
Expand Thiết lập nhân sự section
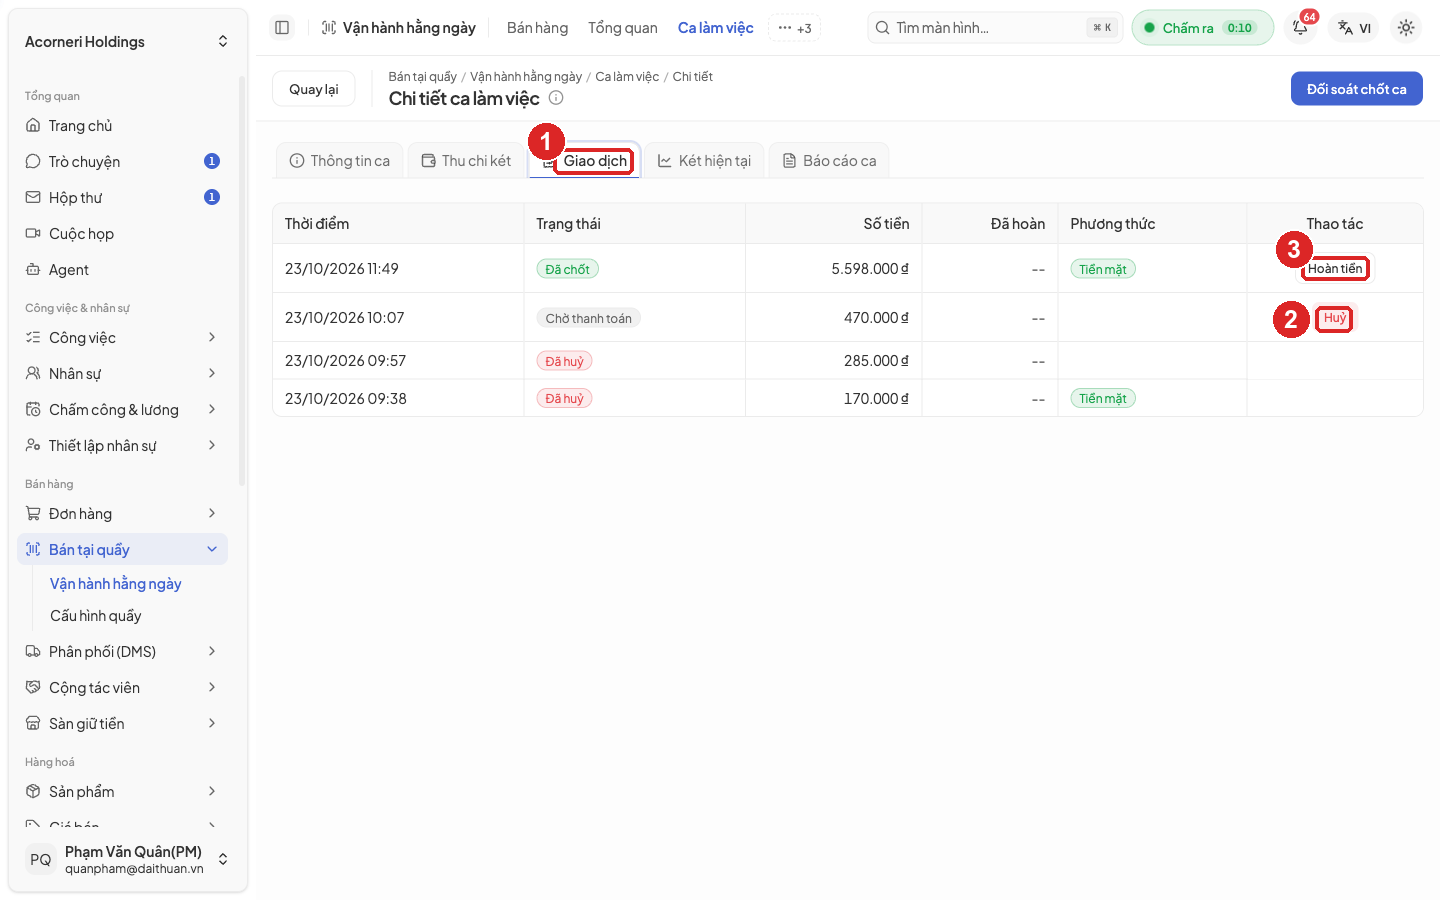[122, 446]
